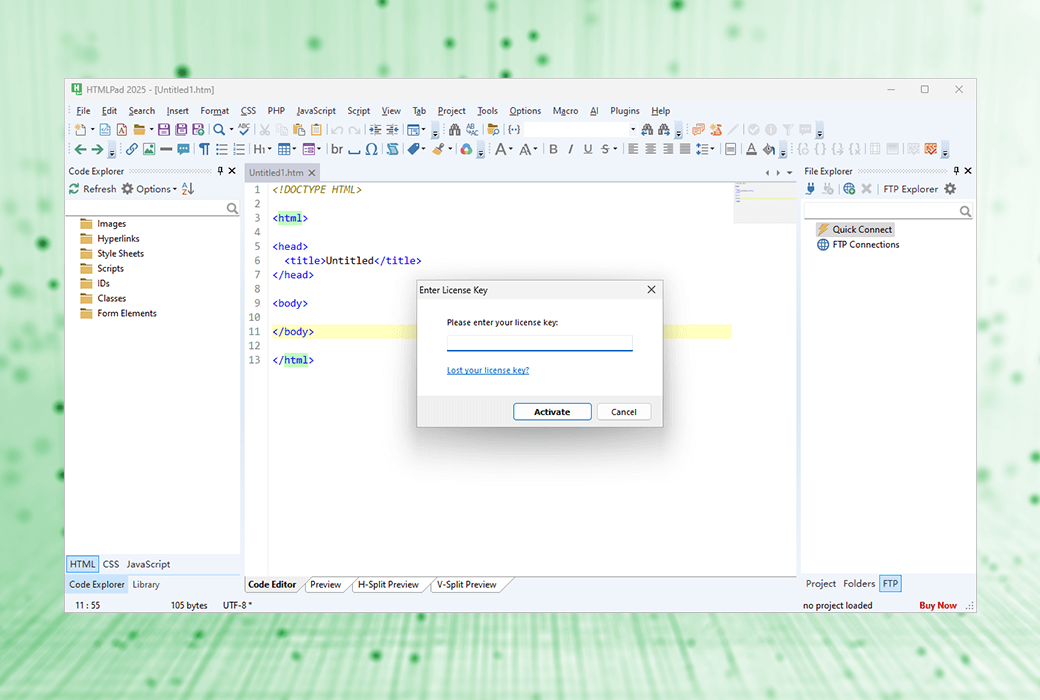
Task: Click the br line break icon
Action: point(337,149)
